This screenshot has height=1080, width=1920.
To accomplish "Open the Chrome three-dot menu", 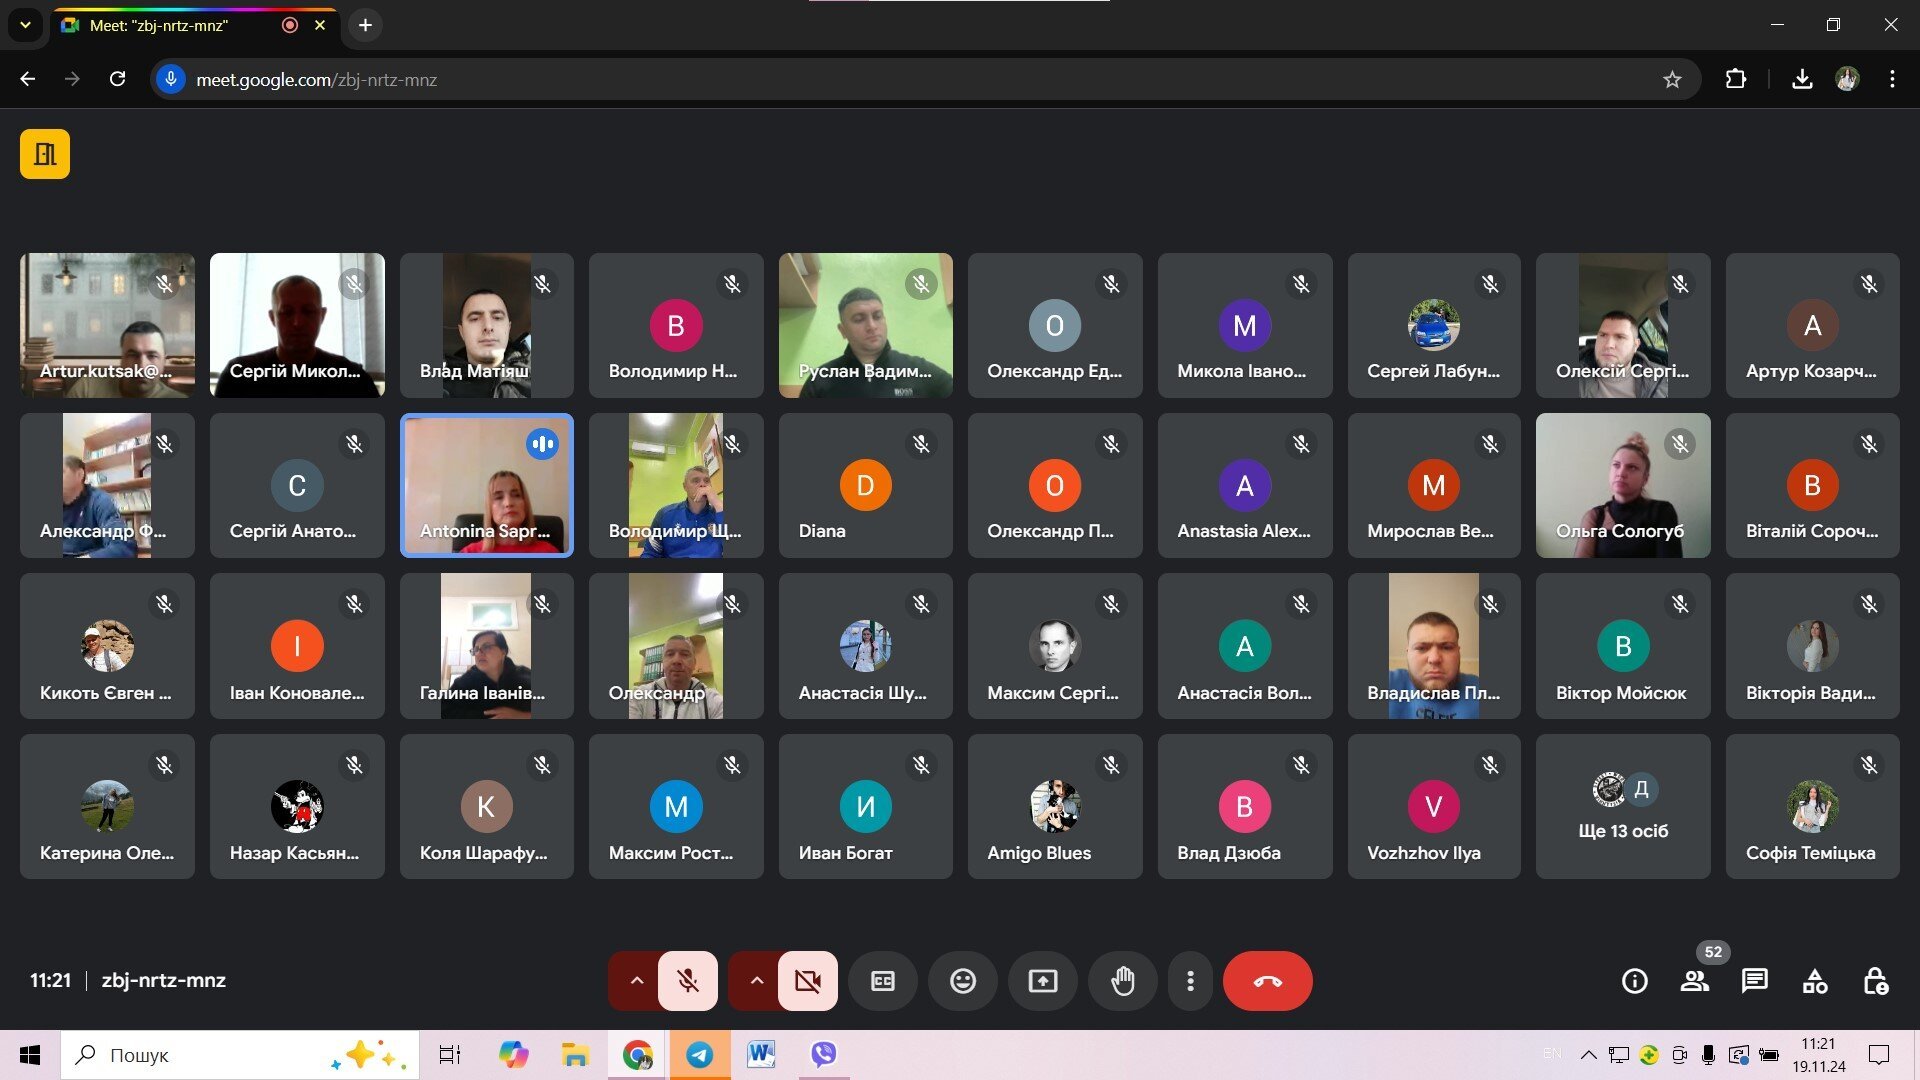I will 1892,80.
